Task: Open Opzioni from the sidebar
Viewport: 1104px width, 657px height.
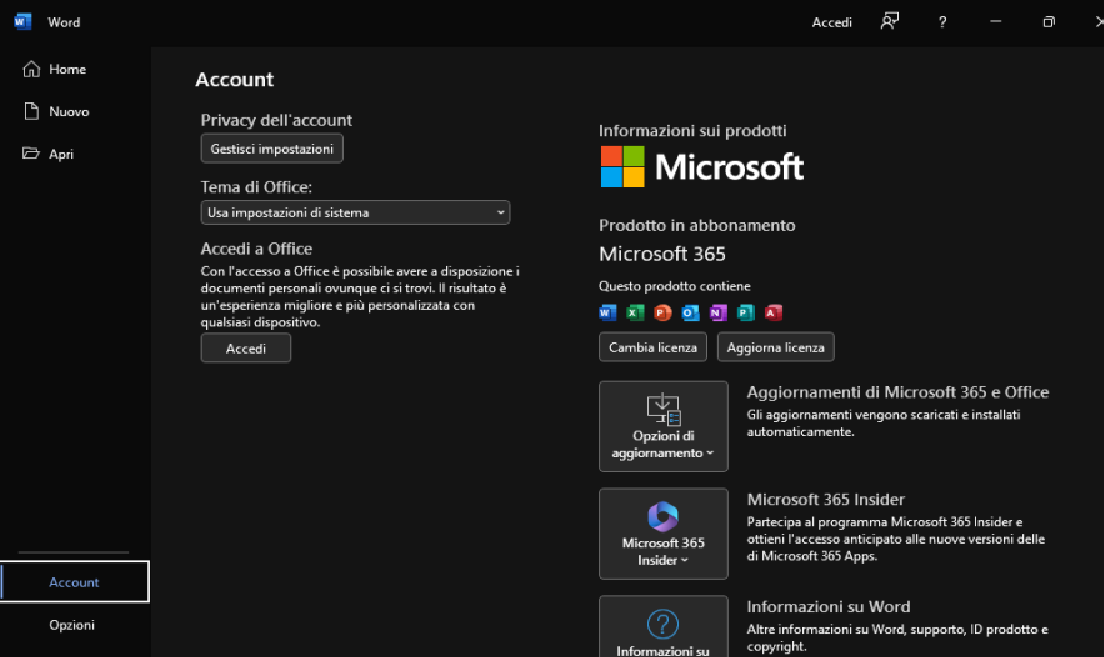Action: click(x=75, y=625)
